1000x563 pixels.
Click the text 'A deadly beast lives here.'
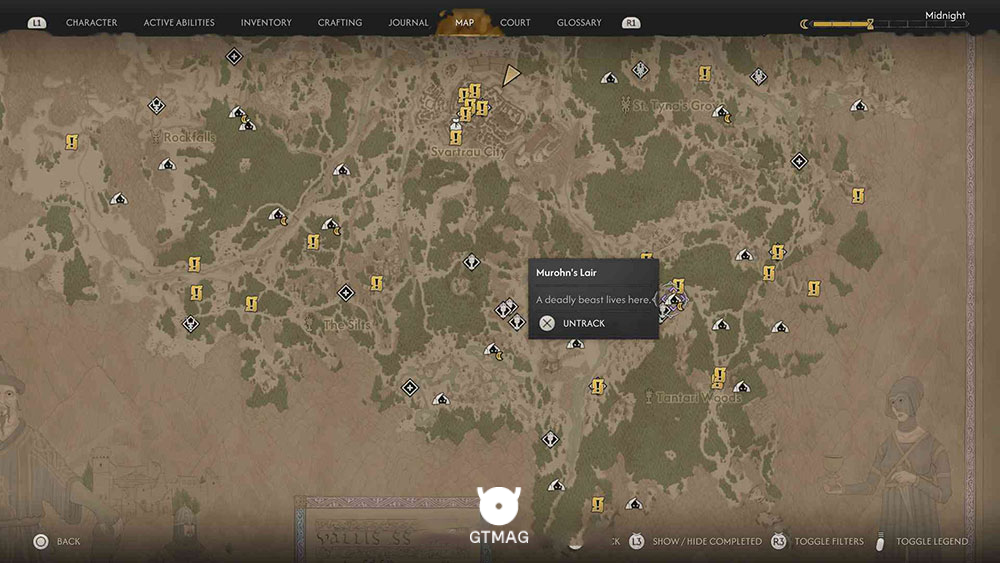pyautogui.click(x=593, y=299)
